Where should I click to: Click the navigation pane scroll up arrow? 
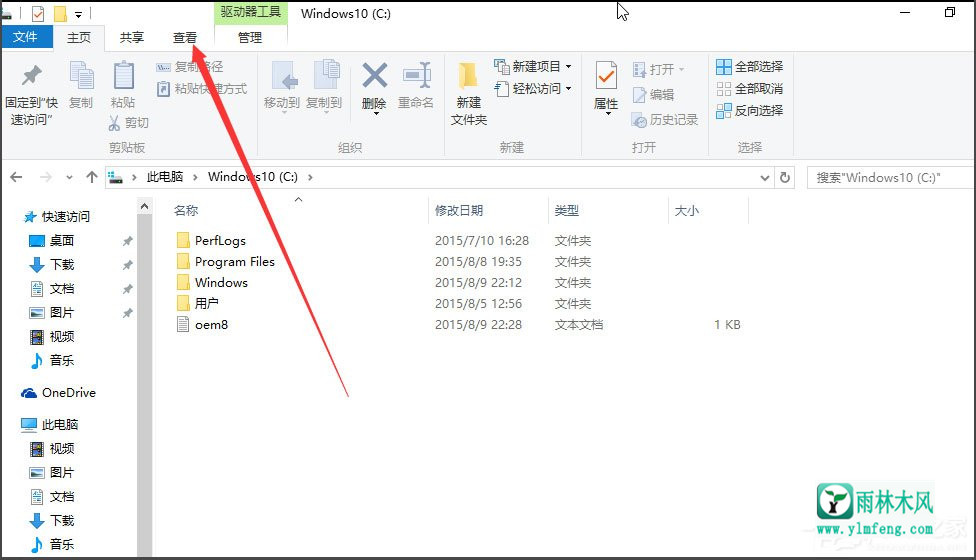(x=144, y=206)
